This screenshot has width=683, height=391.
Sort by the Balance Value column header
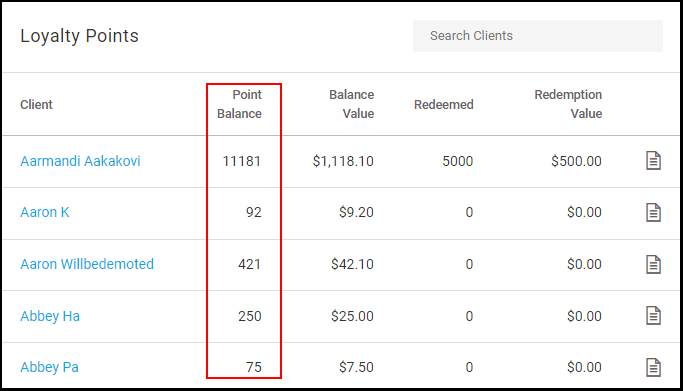coord(352,104)
